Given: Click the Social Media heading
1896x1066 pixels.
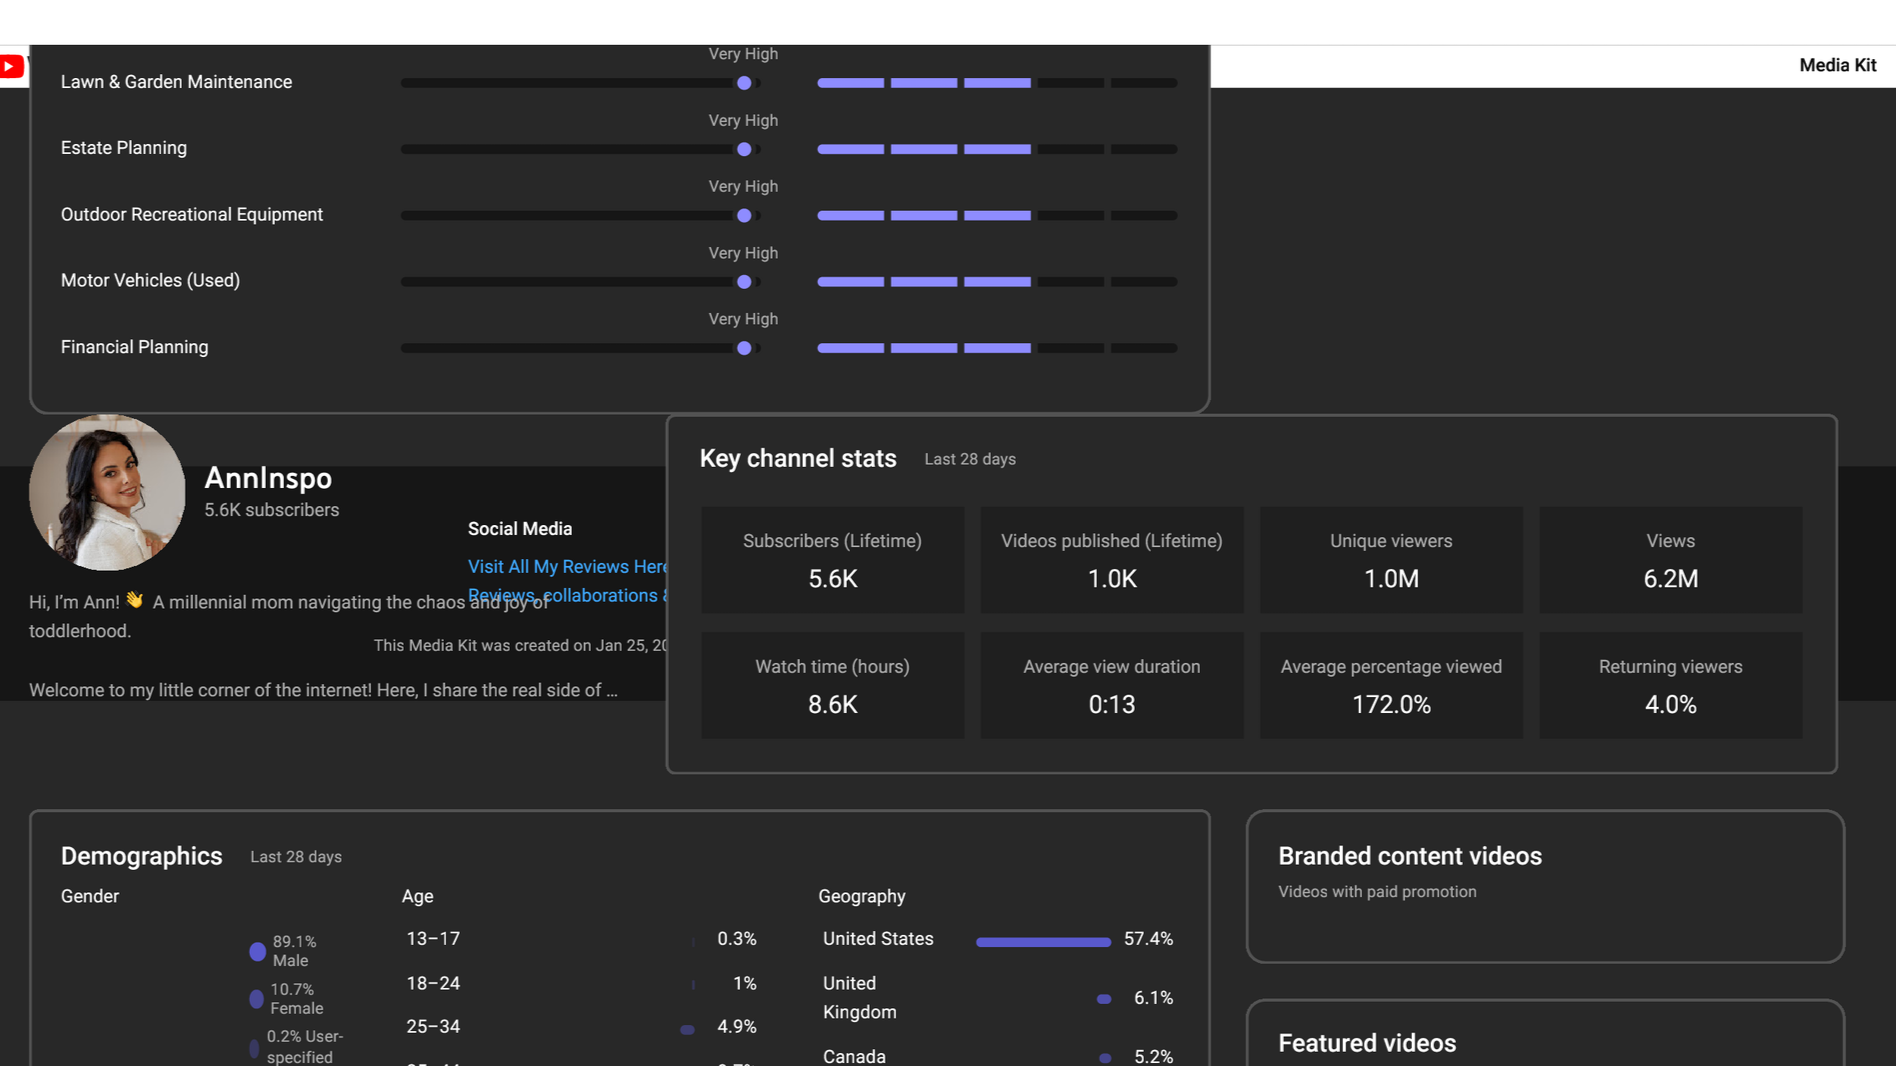Looking at the screenshot, I should click(x=520, y=529).
